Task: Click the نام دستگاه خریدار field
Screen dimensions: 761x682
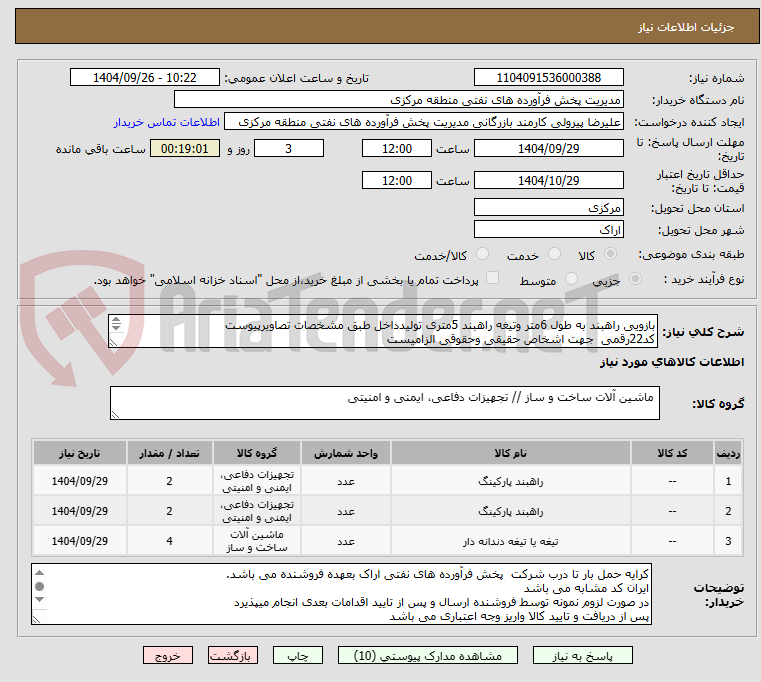Action: point(398,100)
